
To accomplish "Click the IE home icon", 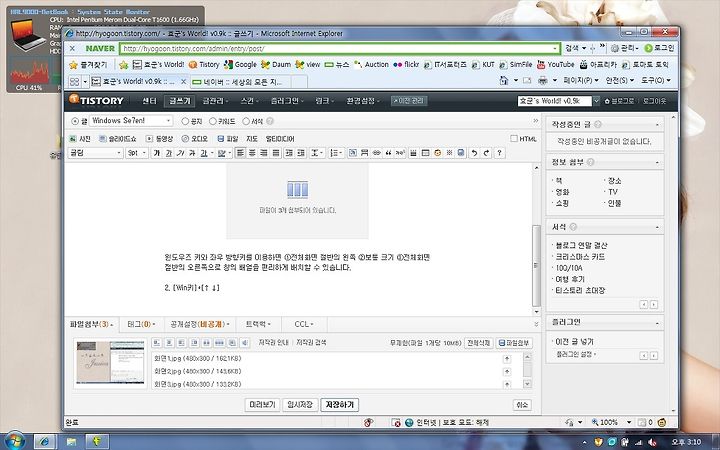I will click(x=504, y=80).
